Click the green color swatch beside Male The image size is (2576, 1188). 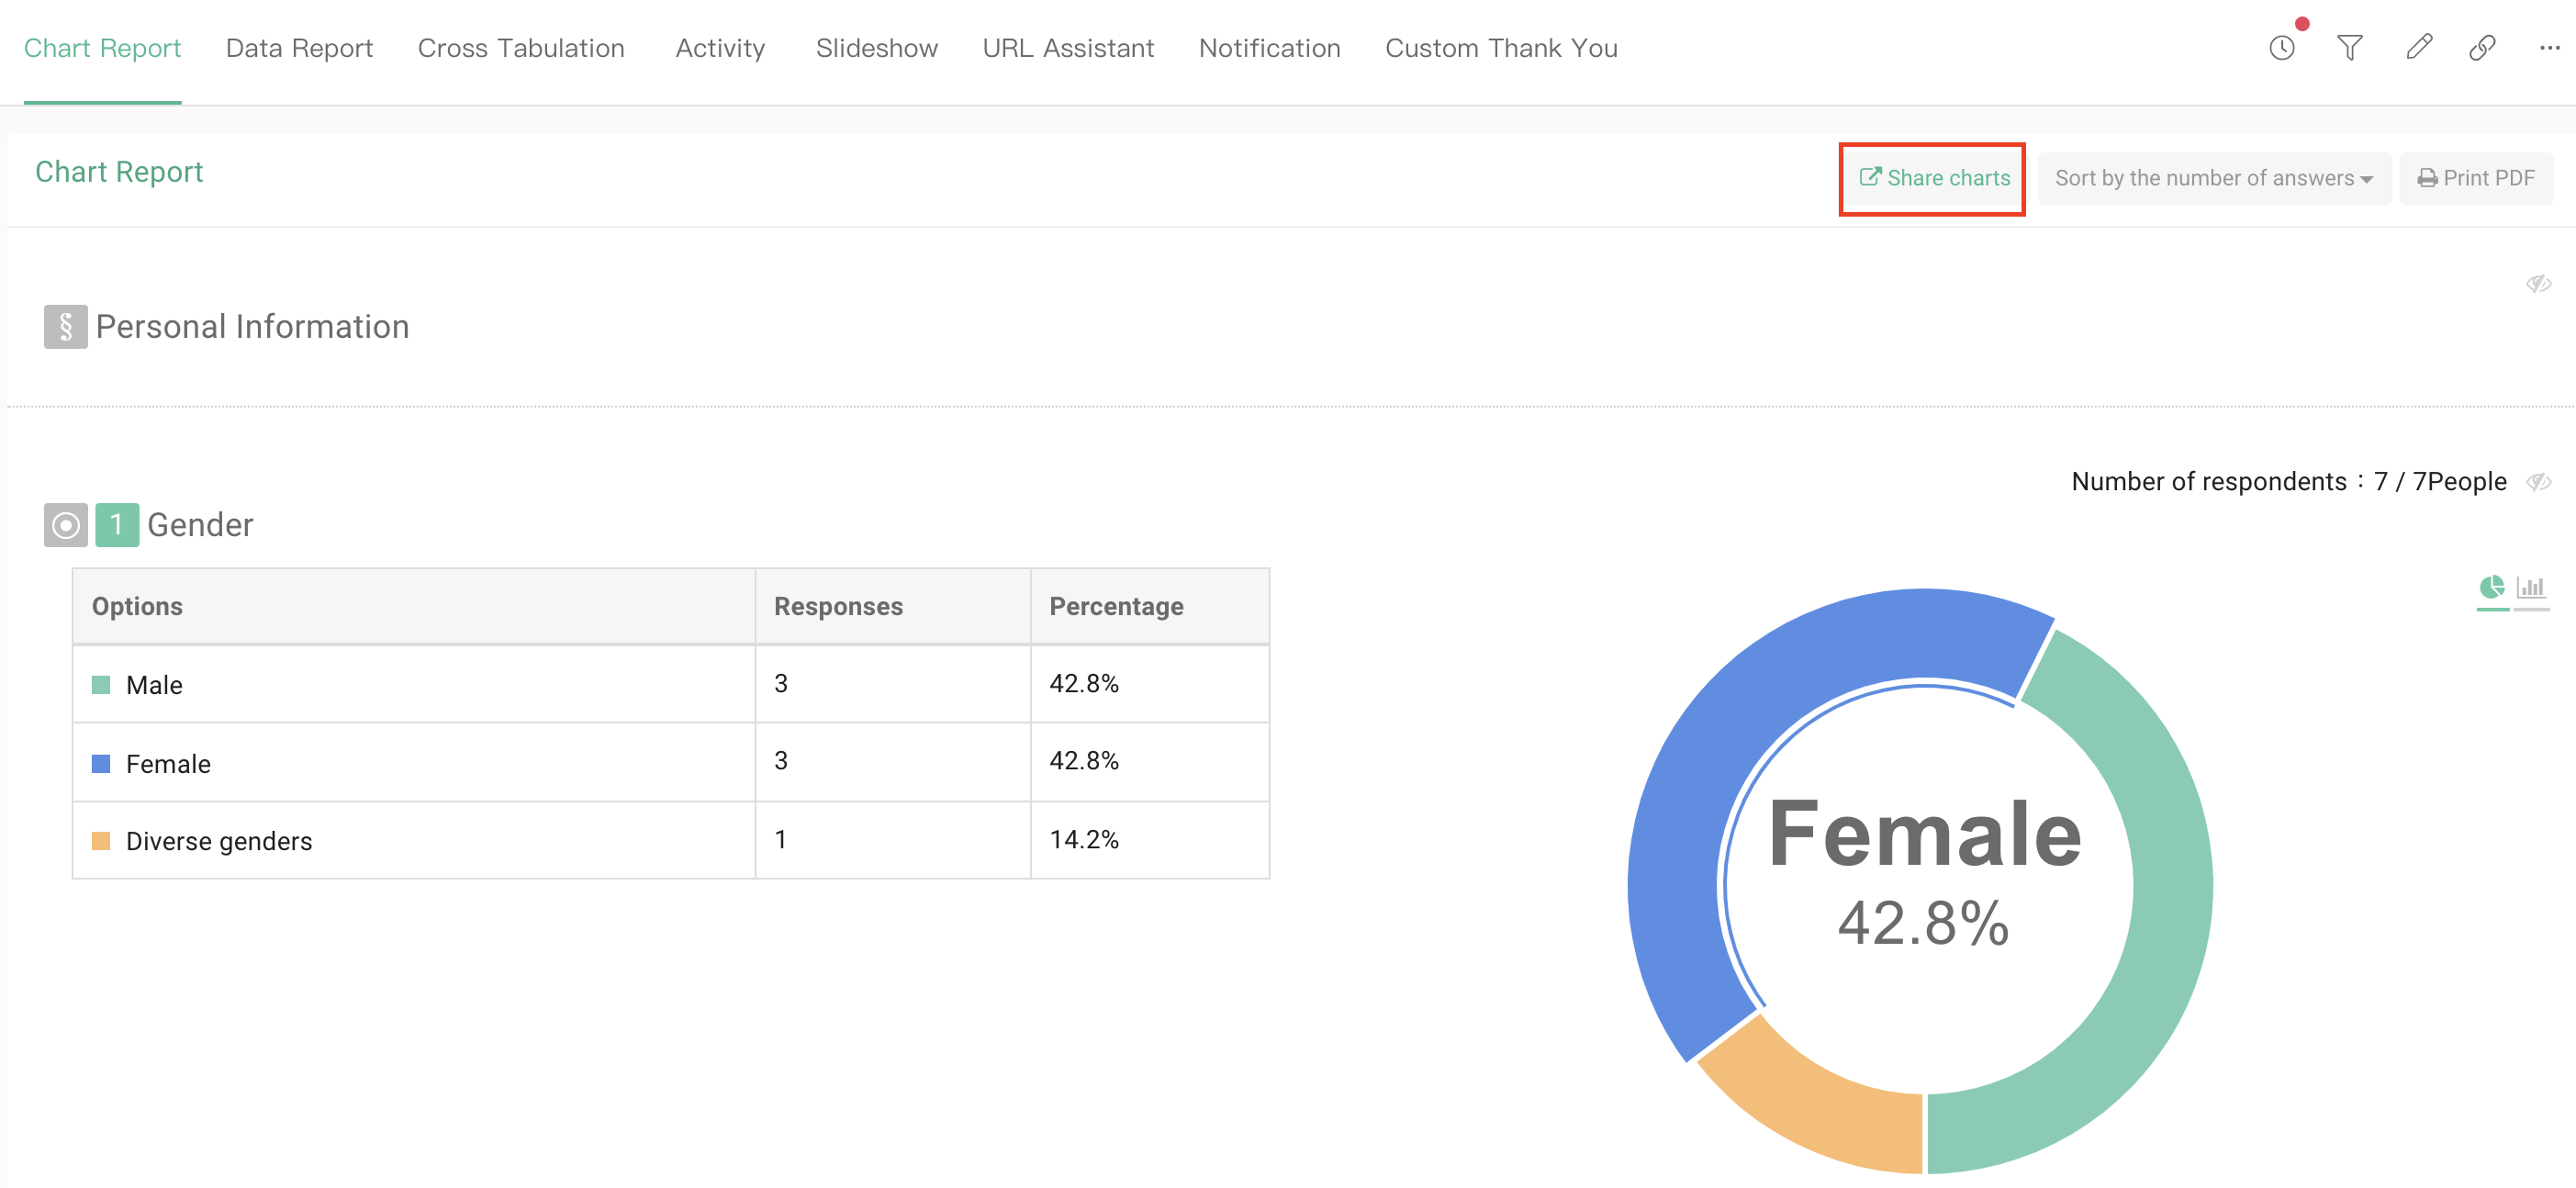pyautogui.click(x=100, y=684)
